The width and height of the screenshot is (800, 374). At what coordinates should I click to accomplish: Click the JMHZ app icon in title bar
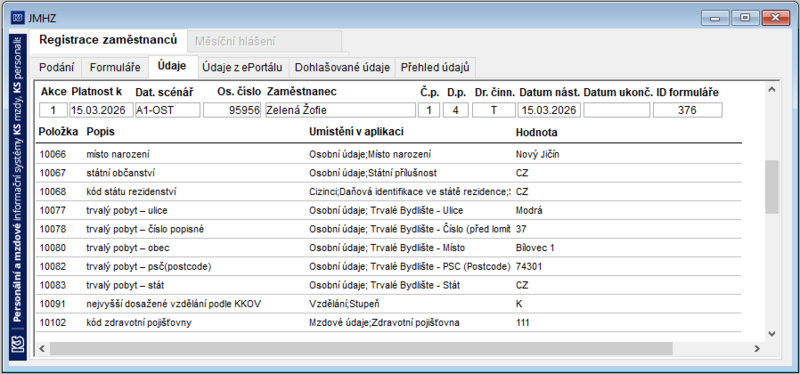(17, 18)
